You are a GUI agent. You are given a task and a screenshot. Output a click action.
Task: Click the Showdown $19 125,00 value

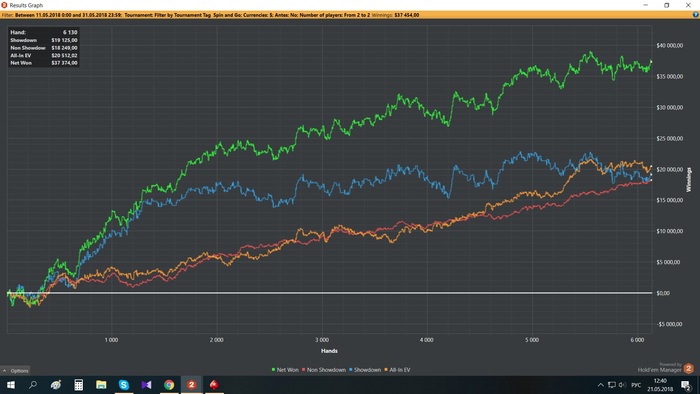click(64, 40)
